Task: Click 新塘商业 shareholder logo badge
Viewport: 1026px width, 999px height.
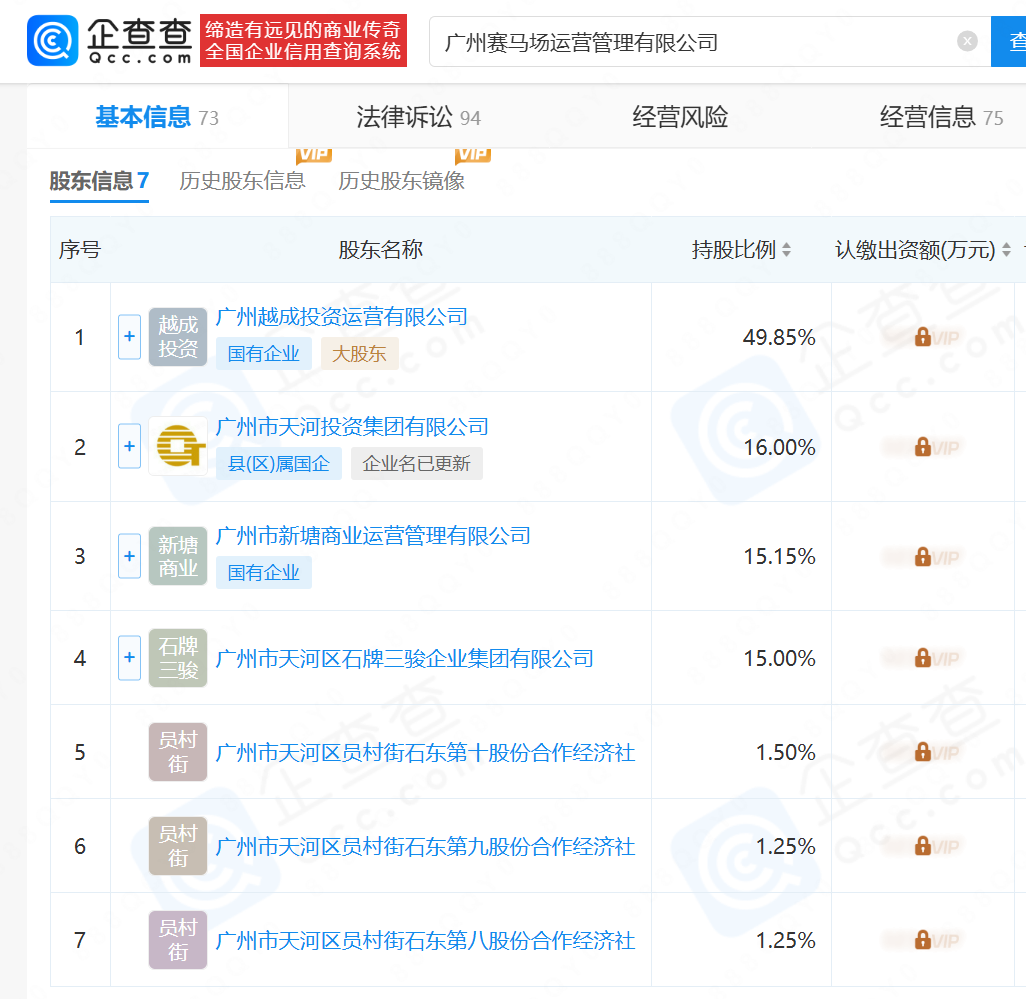Action: 178,556
